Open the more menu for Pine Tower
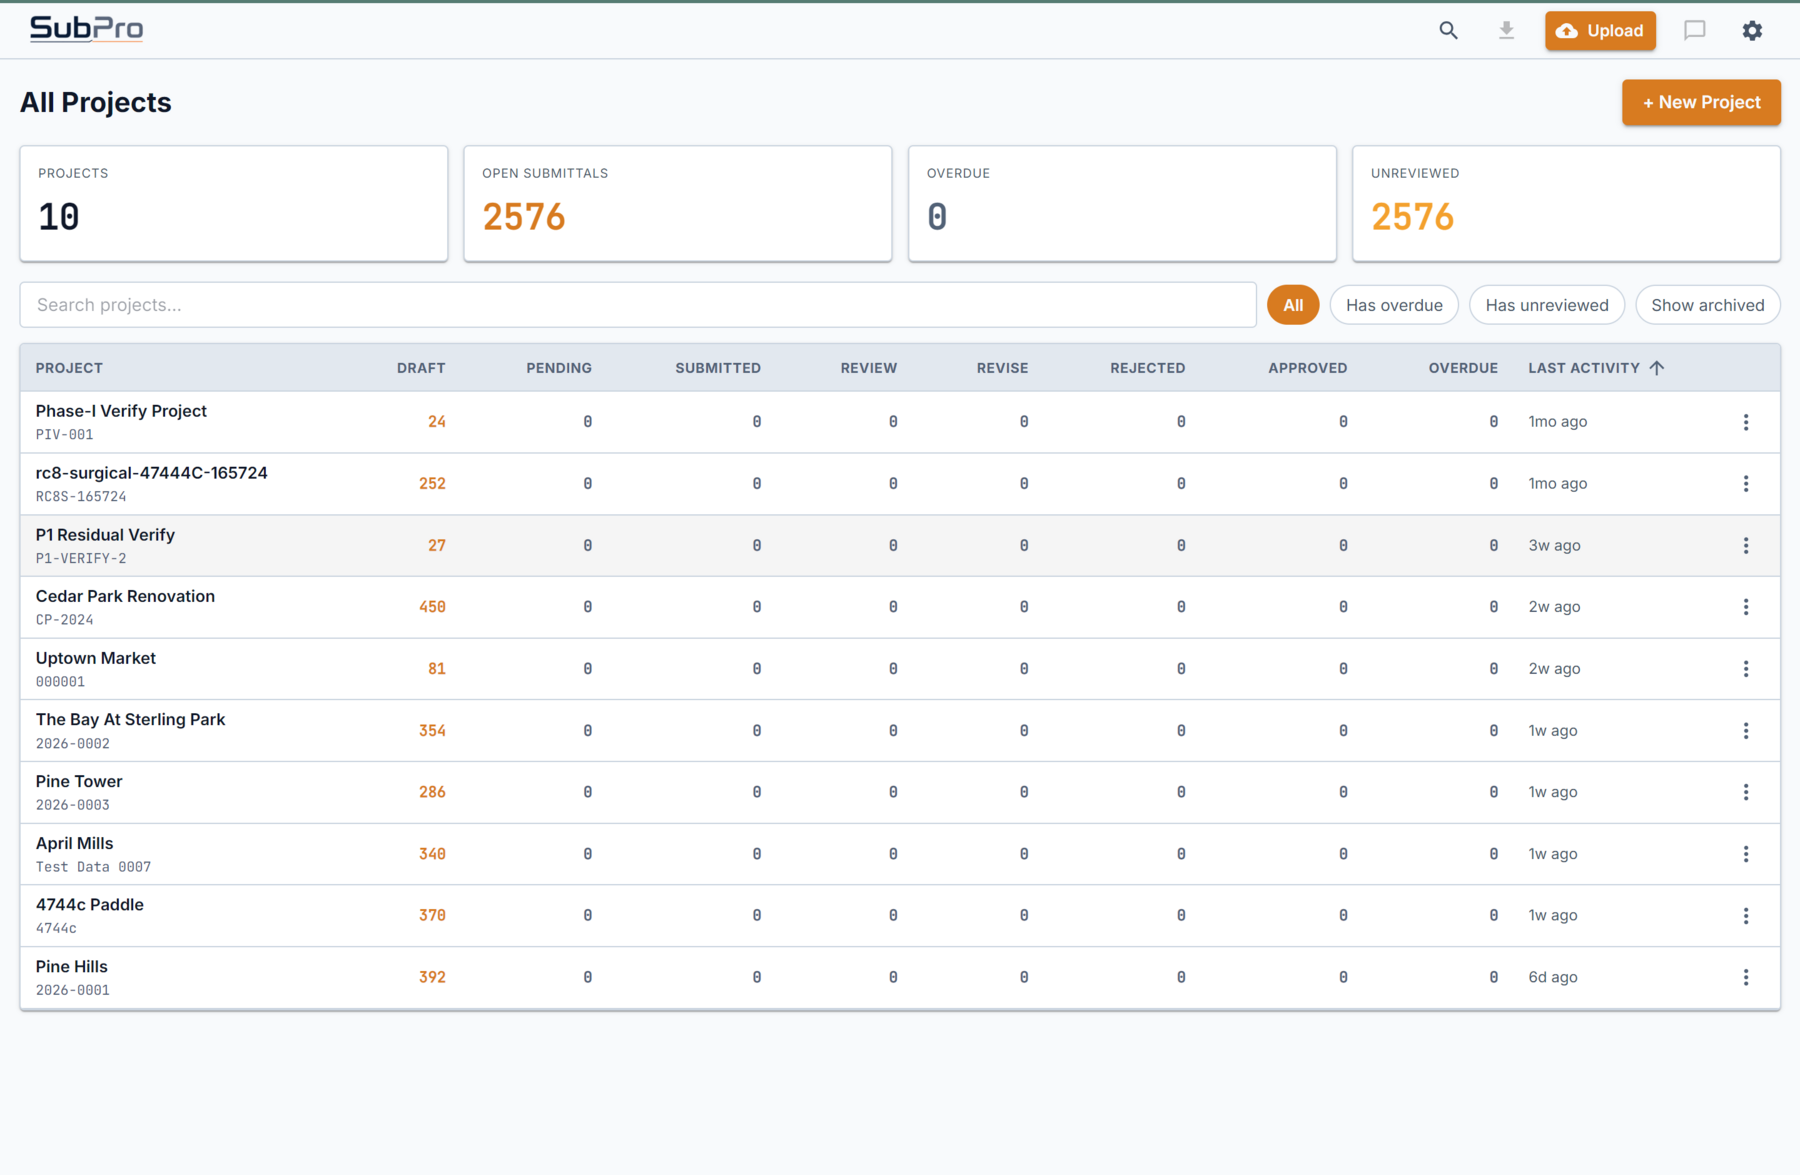The image size is (1800, 1175). click(x=1746, y=792)
